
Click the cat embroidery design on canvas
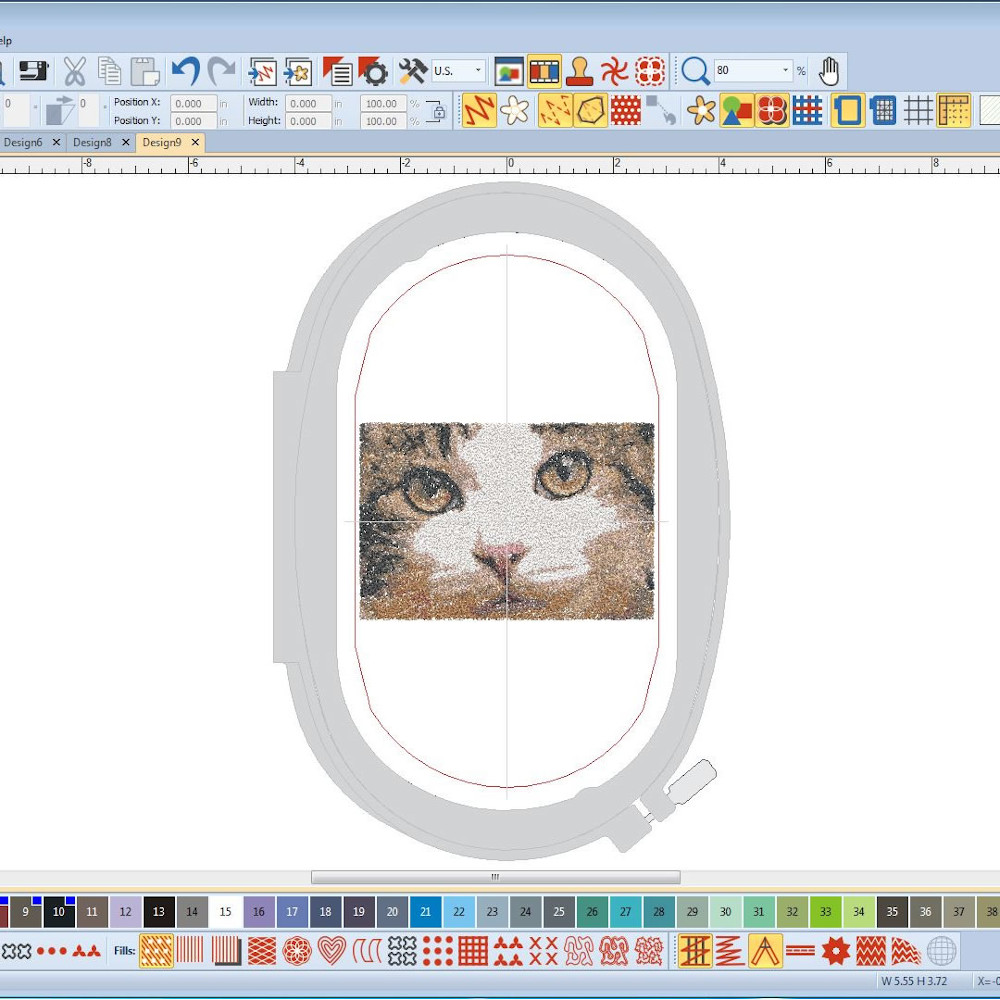(x=507, y=520)
